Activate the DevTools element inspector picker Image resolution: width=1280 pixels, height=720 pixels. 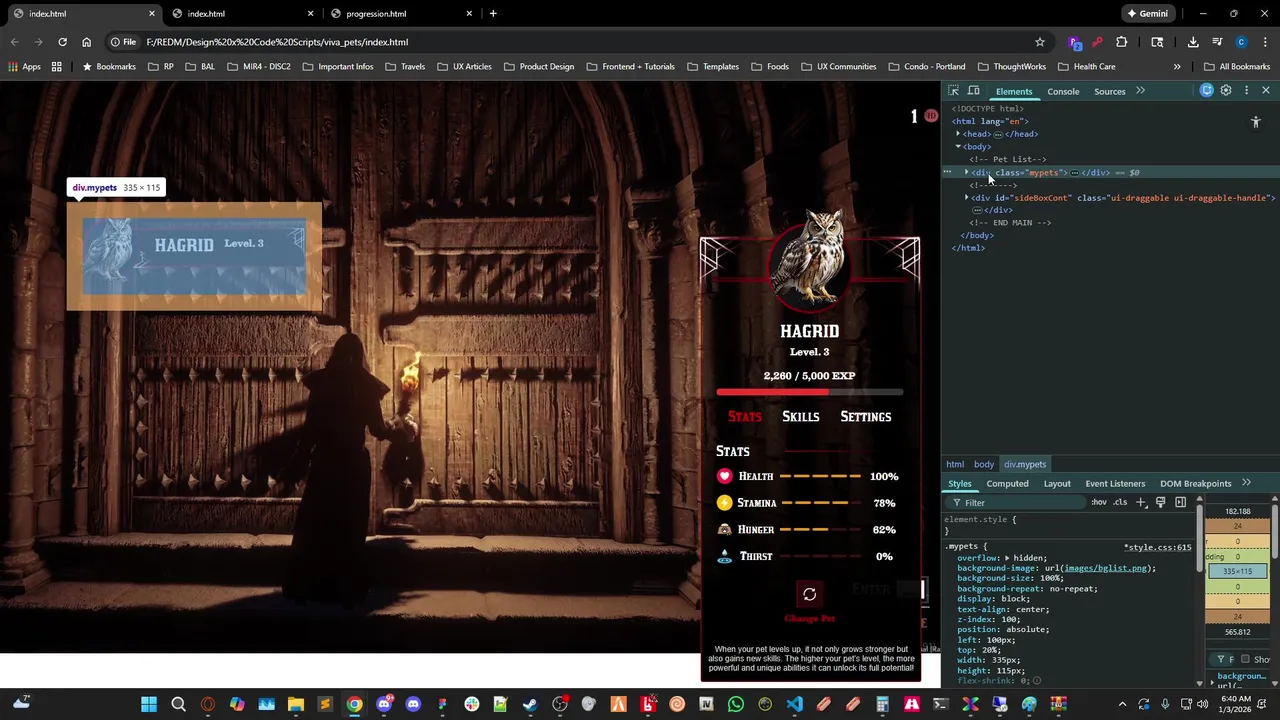click(x=953, y=91)
